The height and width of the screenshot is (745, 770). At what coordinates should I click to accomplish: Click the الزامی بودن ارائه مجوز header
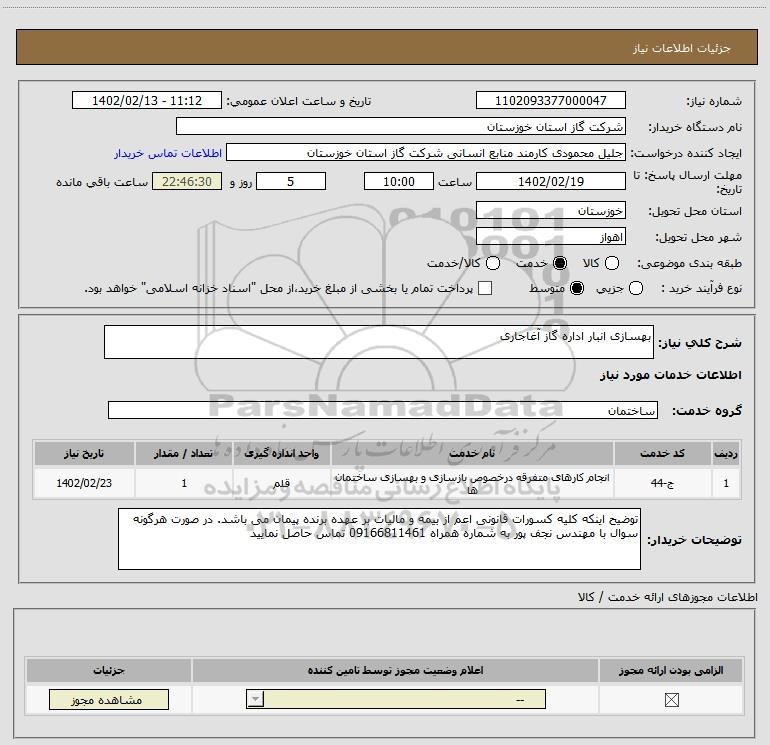click(671, 670)
